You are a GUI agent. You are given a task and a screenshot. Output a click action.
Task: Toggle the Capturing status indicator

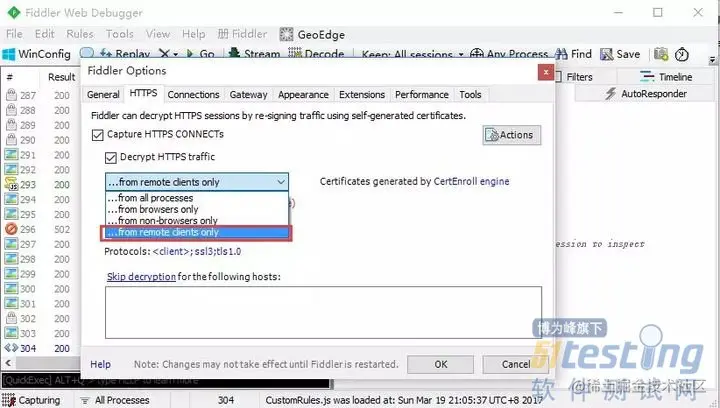pos(31,400)
